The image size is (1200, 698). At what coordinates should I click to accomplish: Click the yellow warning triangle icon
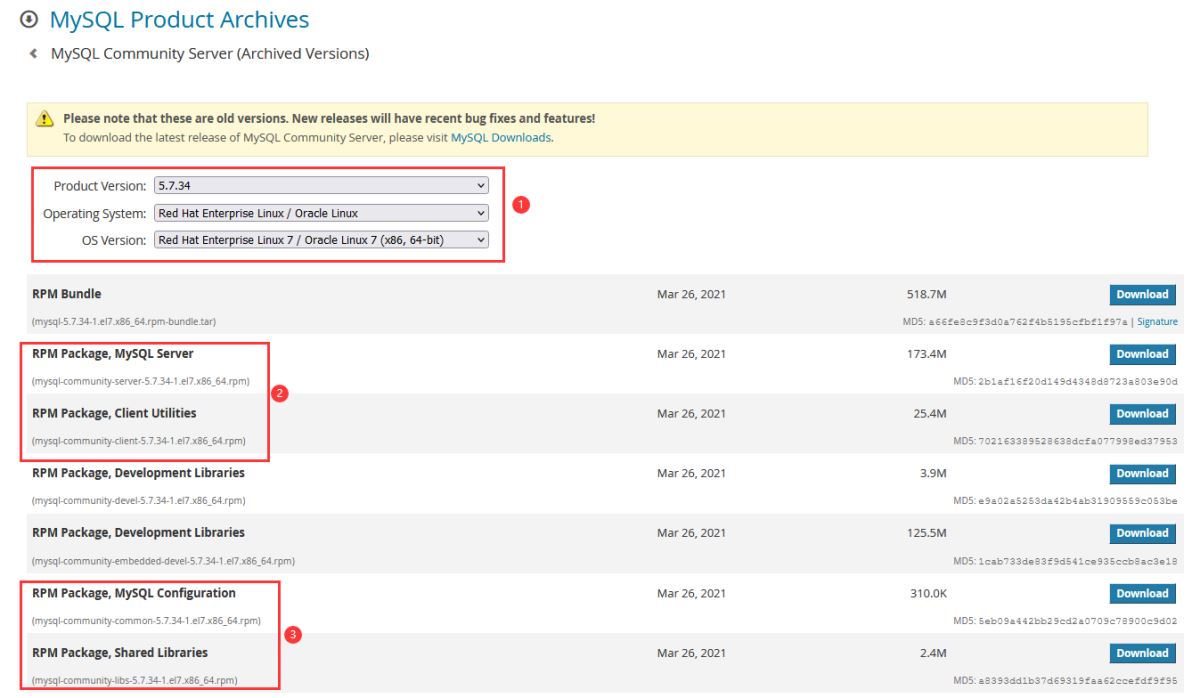tap(45, 119)
